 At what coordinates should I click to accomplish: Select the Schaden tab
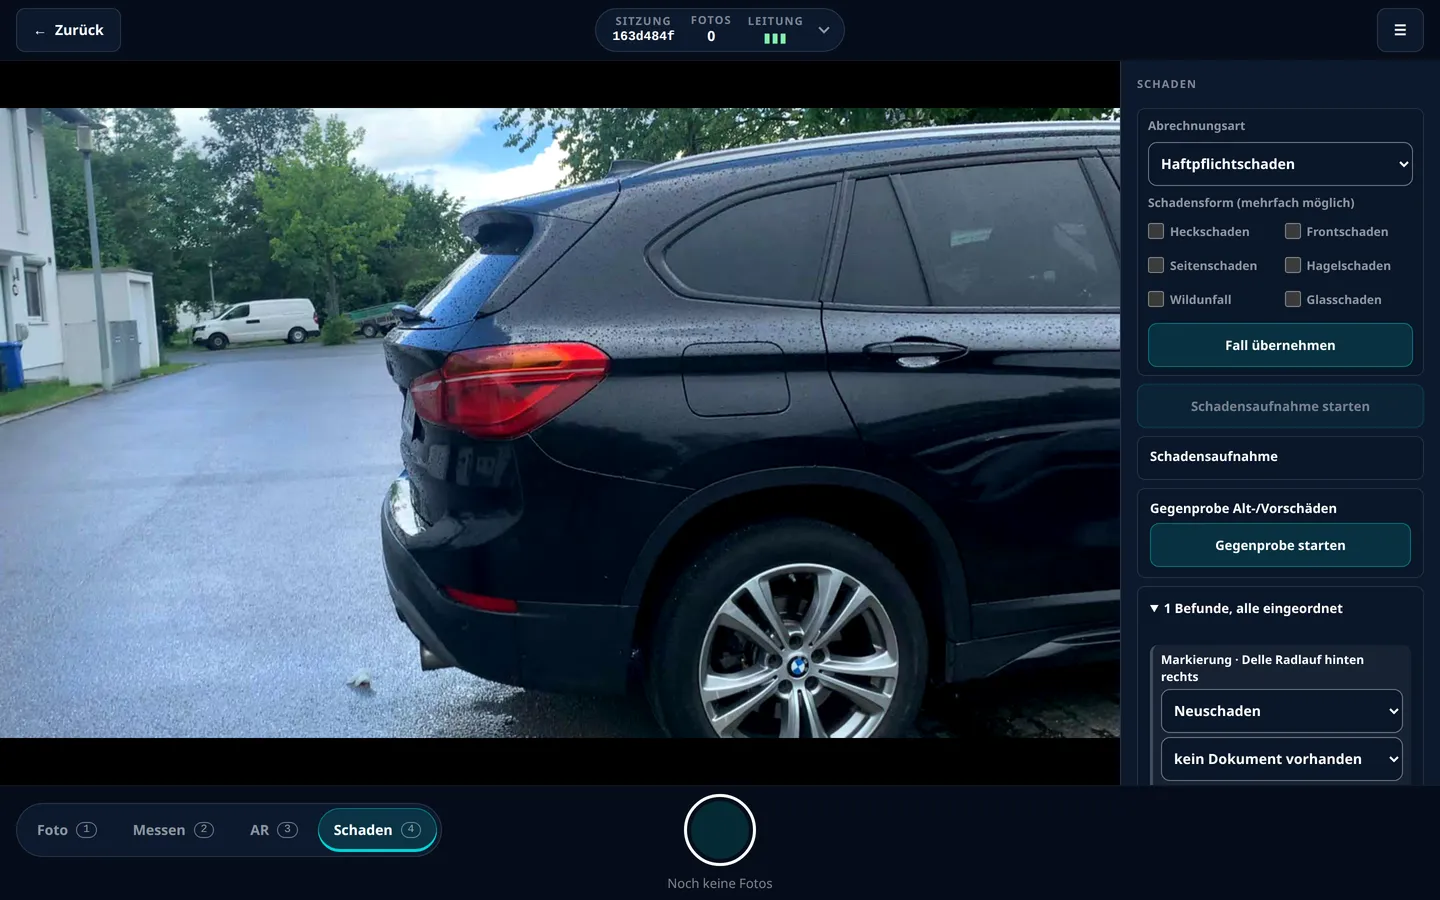coord(377,830)
